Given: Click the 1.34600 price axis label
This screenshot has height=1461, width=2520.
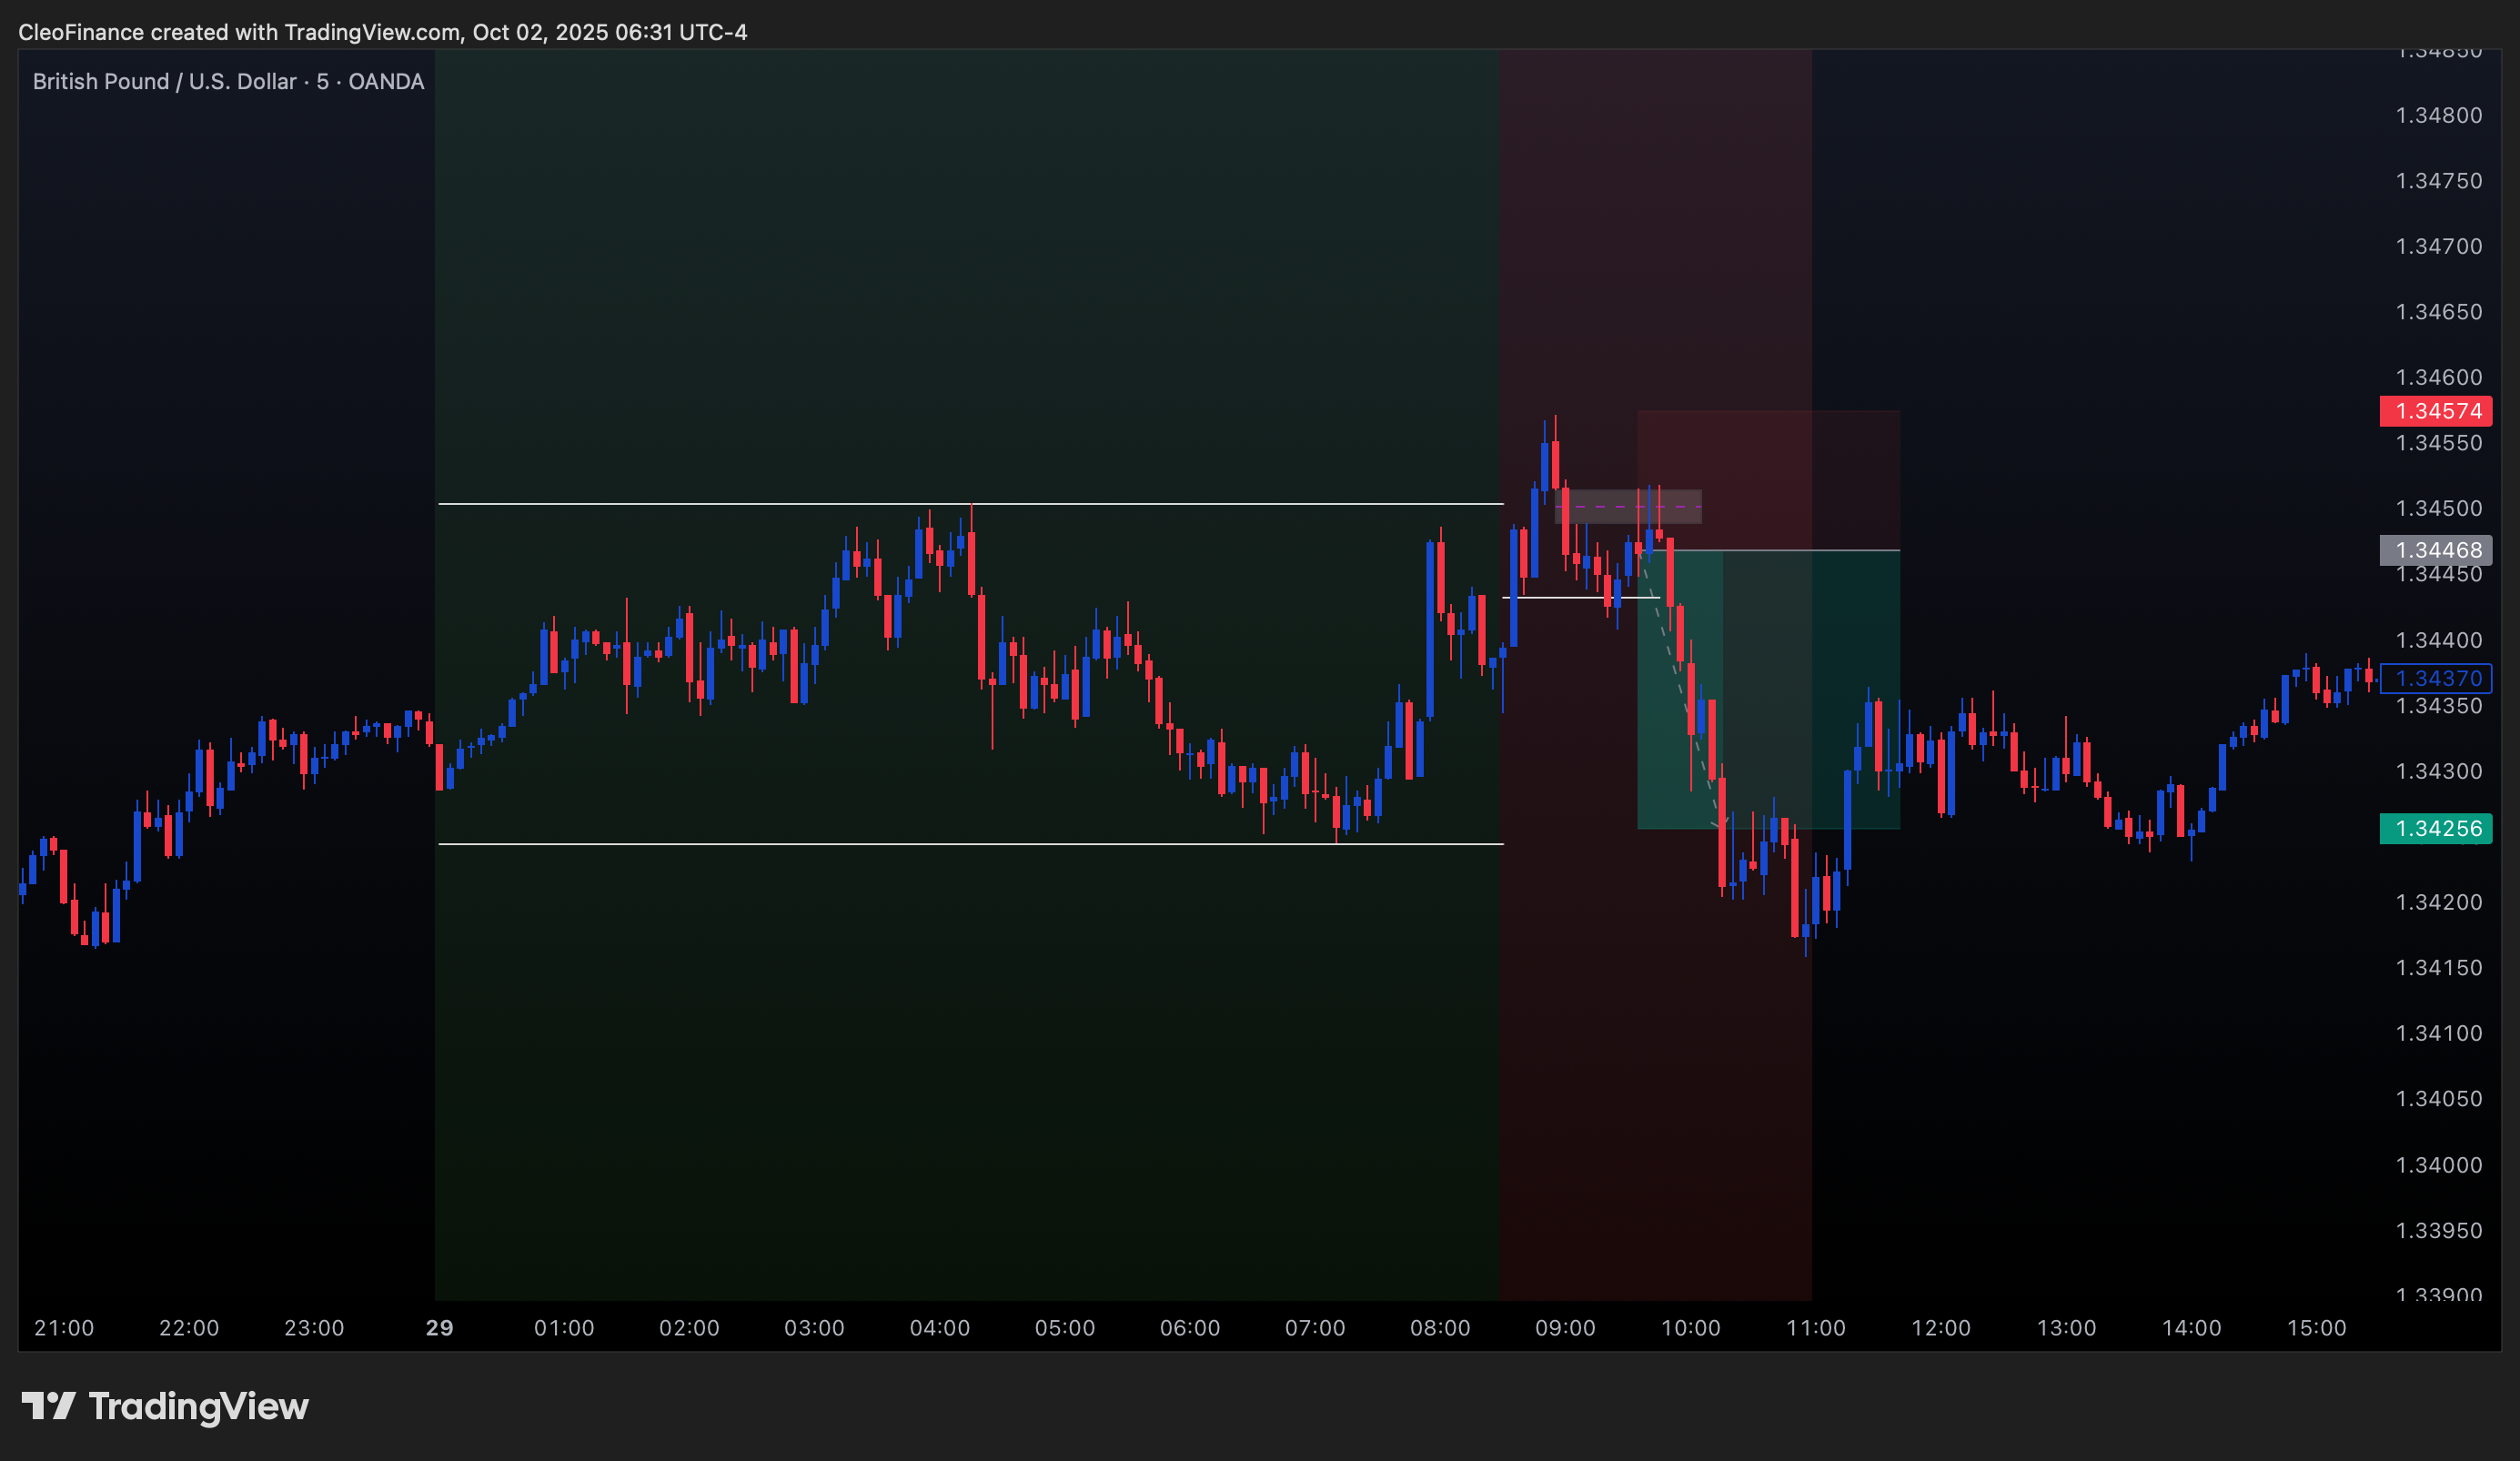Looking at the screenshot, I should pos(2438,377).
